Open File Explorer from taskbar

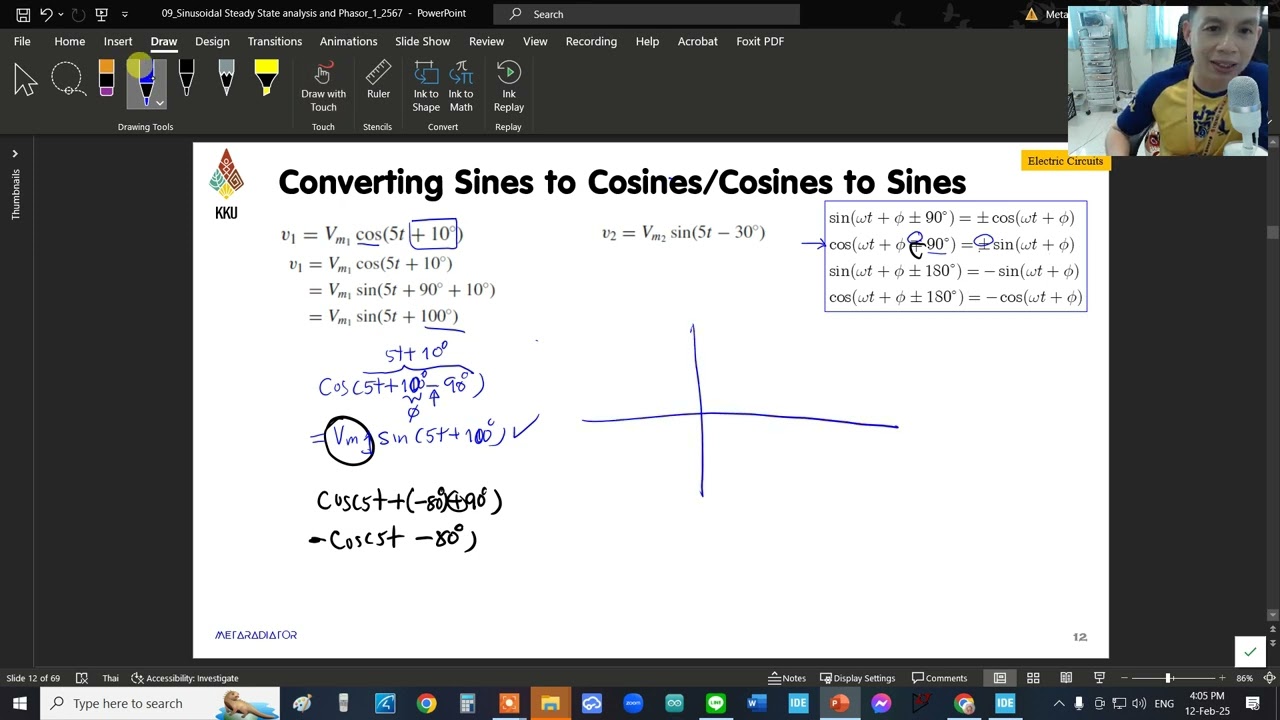click(x=550, y=704)
